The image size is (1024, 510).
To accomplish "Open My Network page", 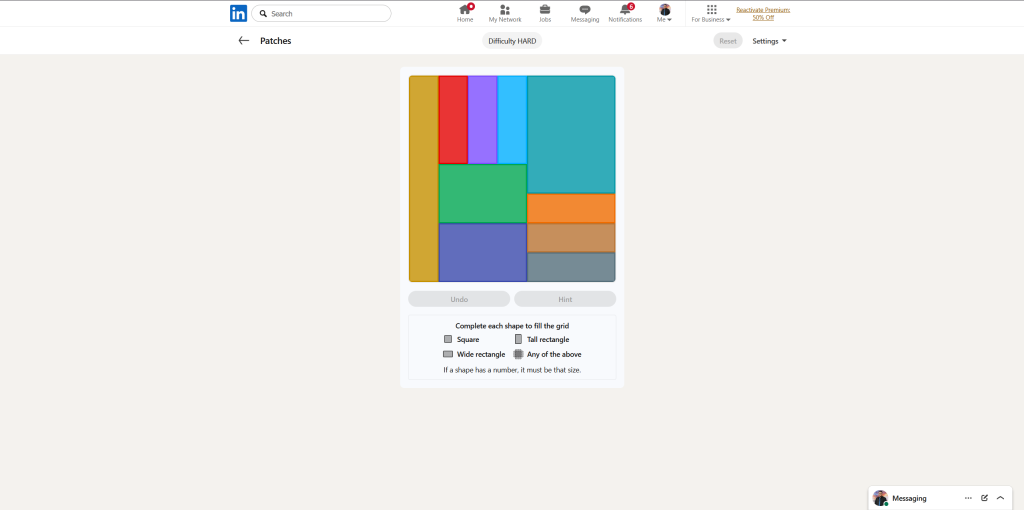I will click(505, 13).
